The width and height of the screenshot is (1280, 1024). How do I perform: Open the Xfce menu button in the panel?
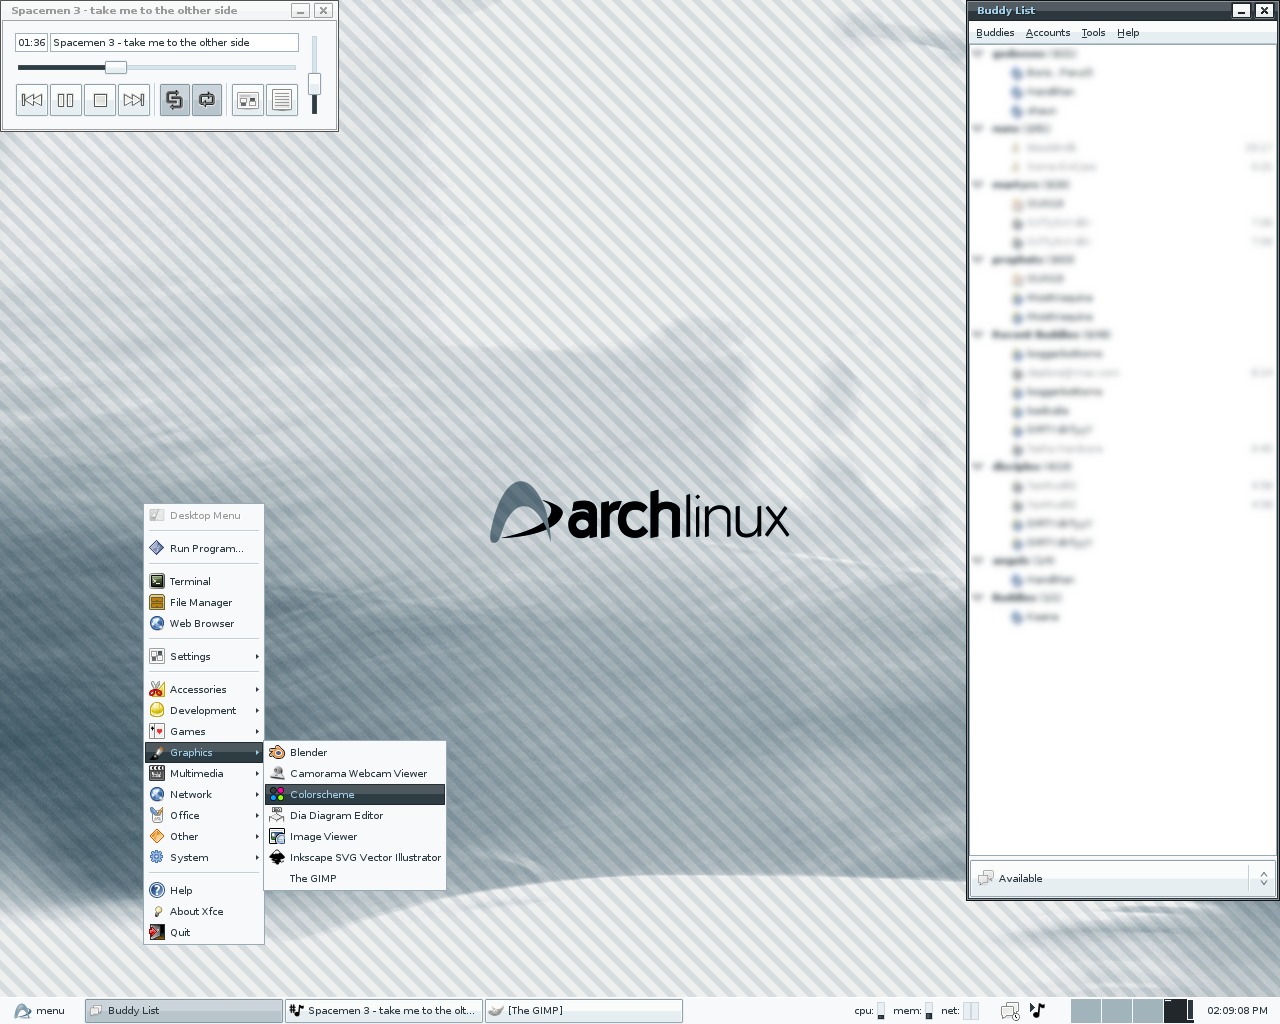[40, 1010]
